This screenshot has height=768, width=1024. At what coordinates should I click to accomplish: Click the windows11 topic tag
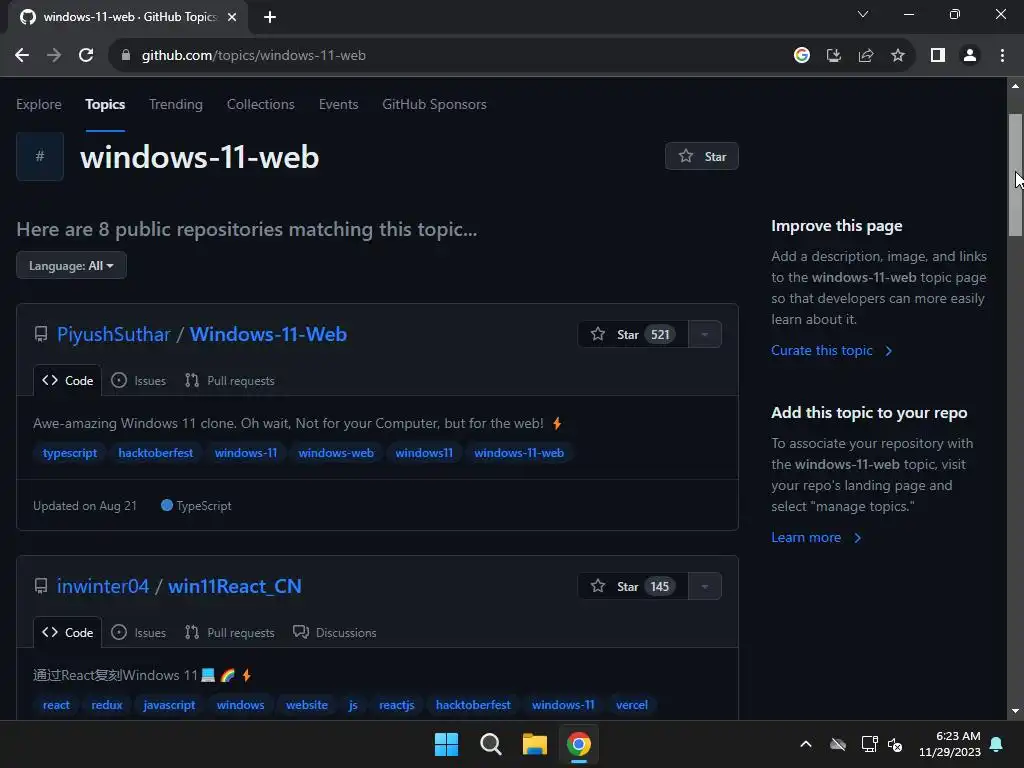pos(424,453)
